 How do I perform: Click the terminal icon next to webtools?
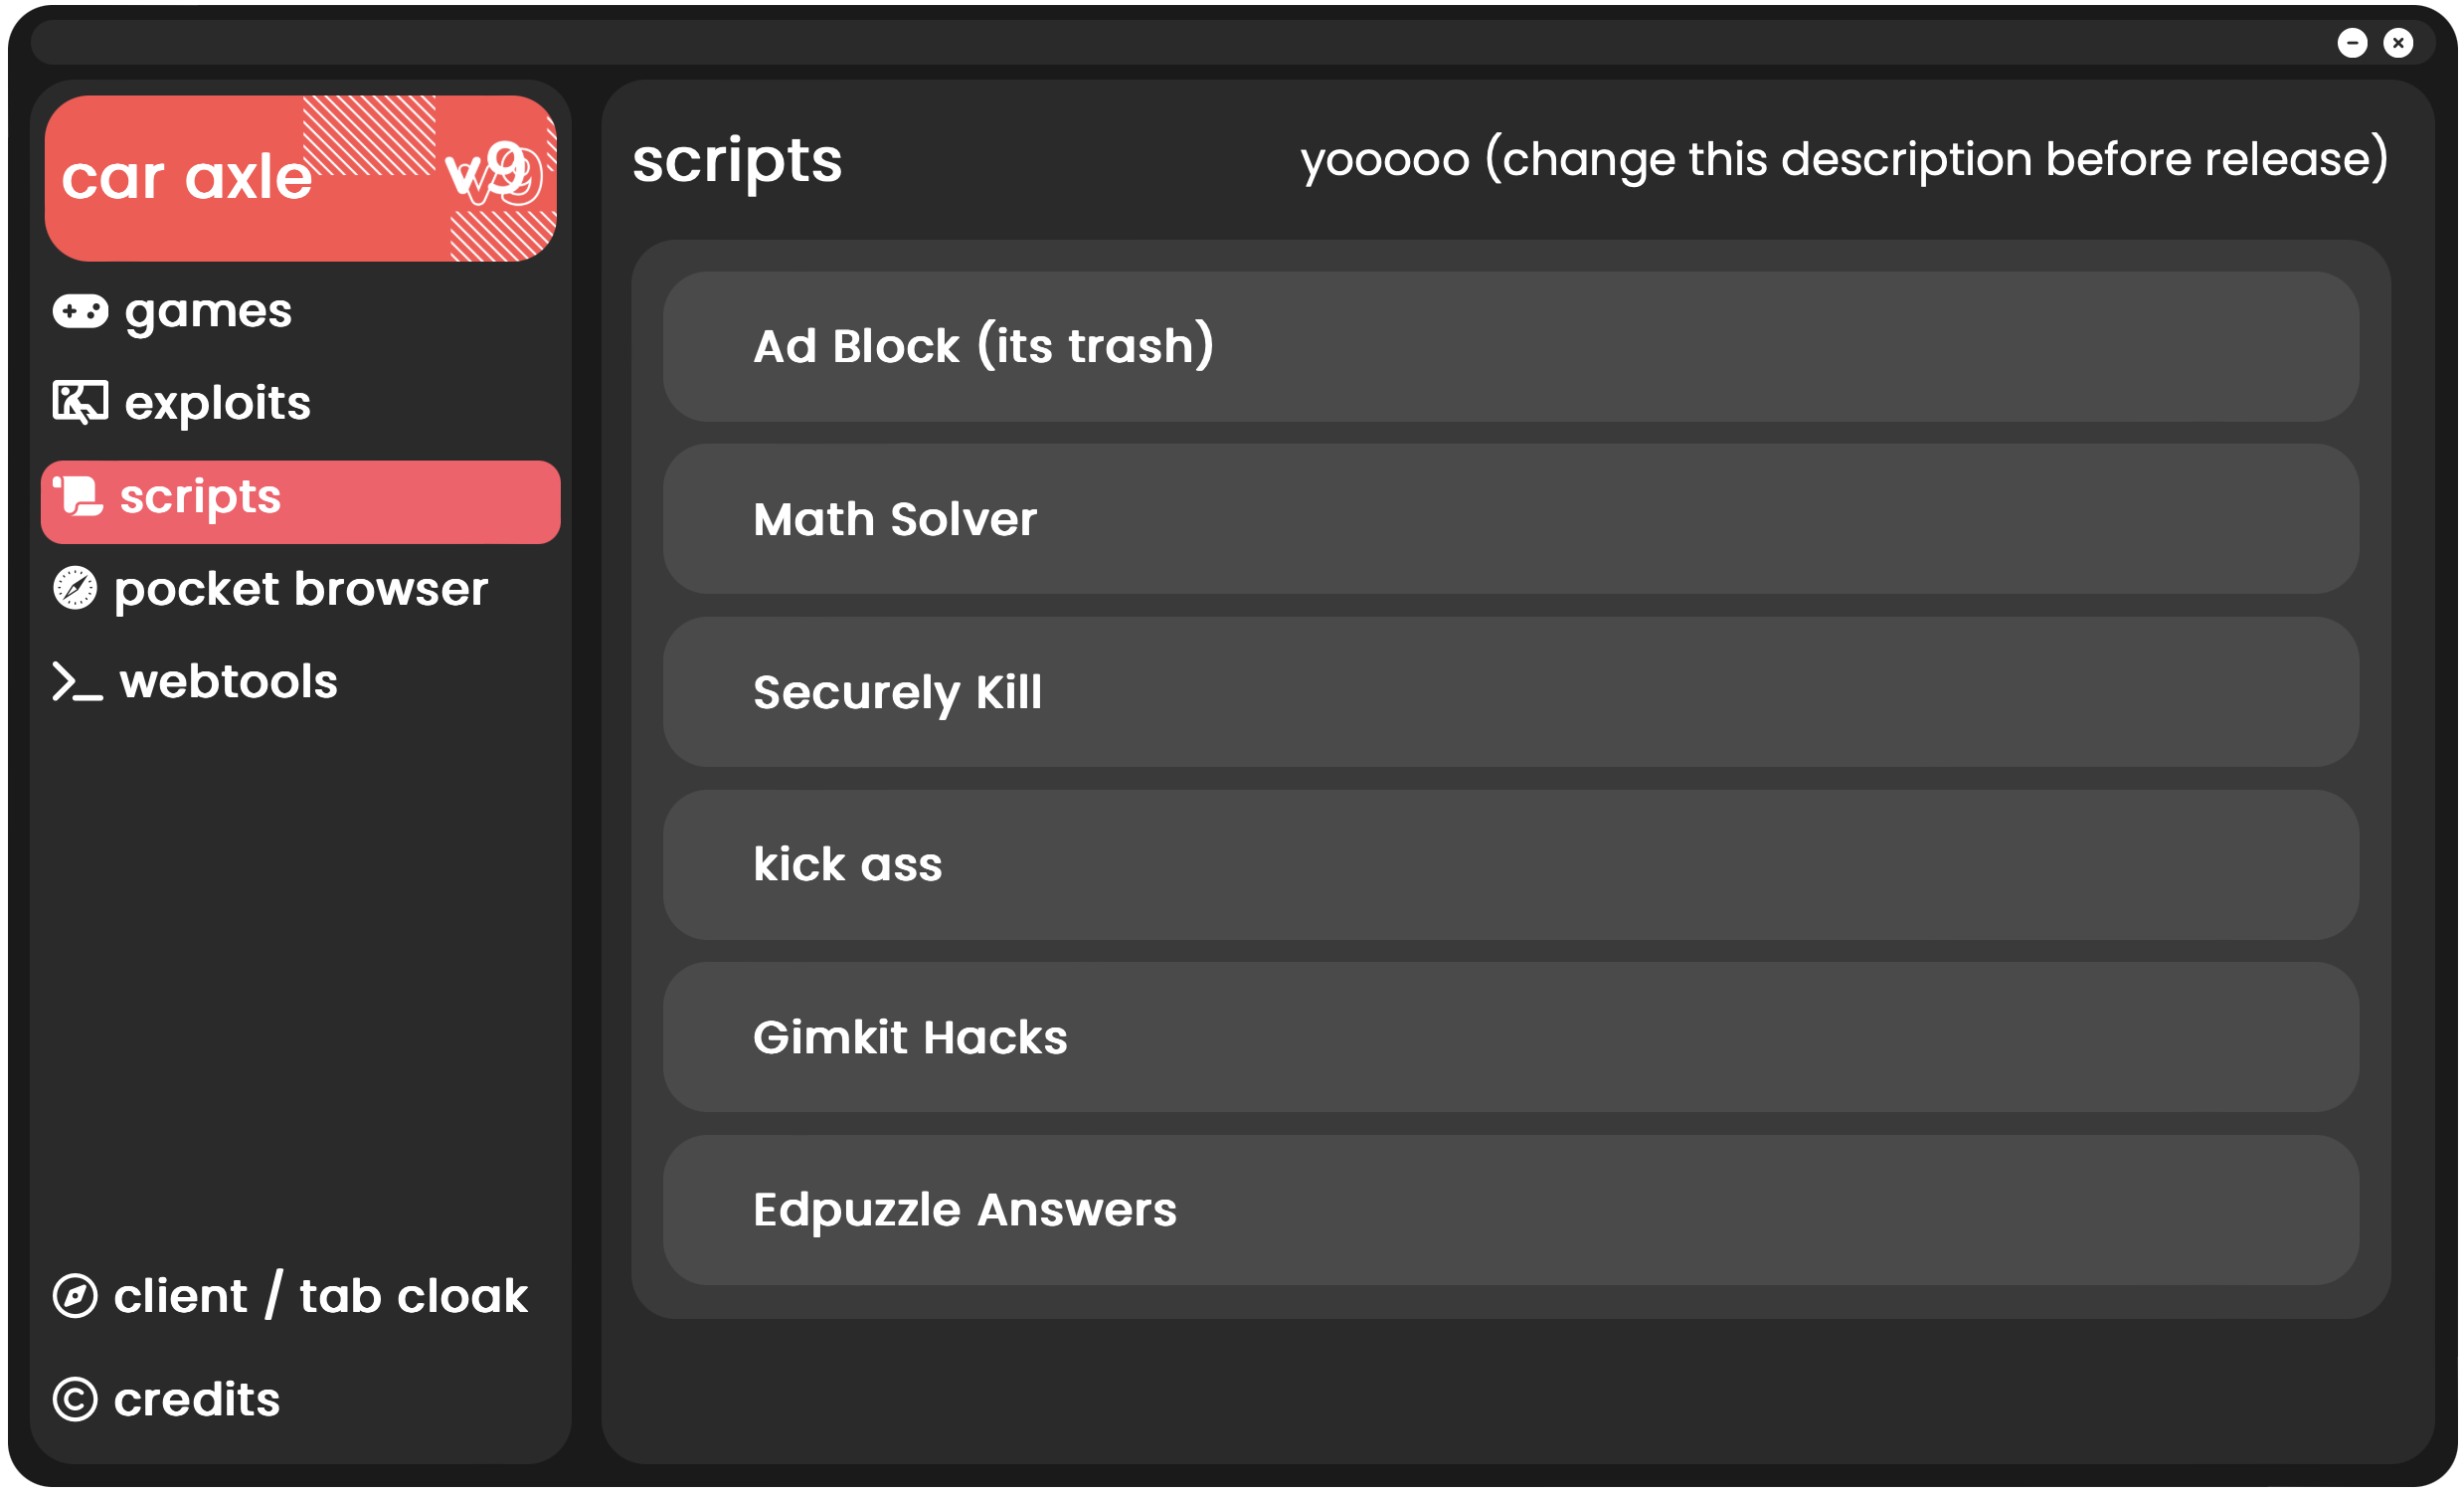76,681
